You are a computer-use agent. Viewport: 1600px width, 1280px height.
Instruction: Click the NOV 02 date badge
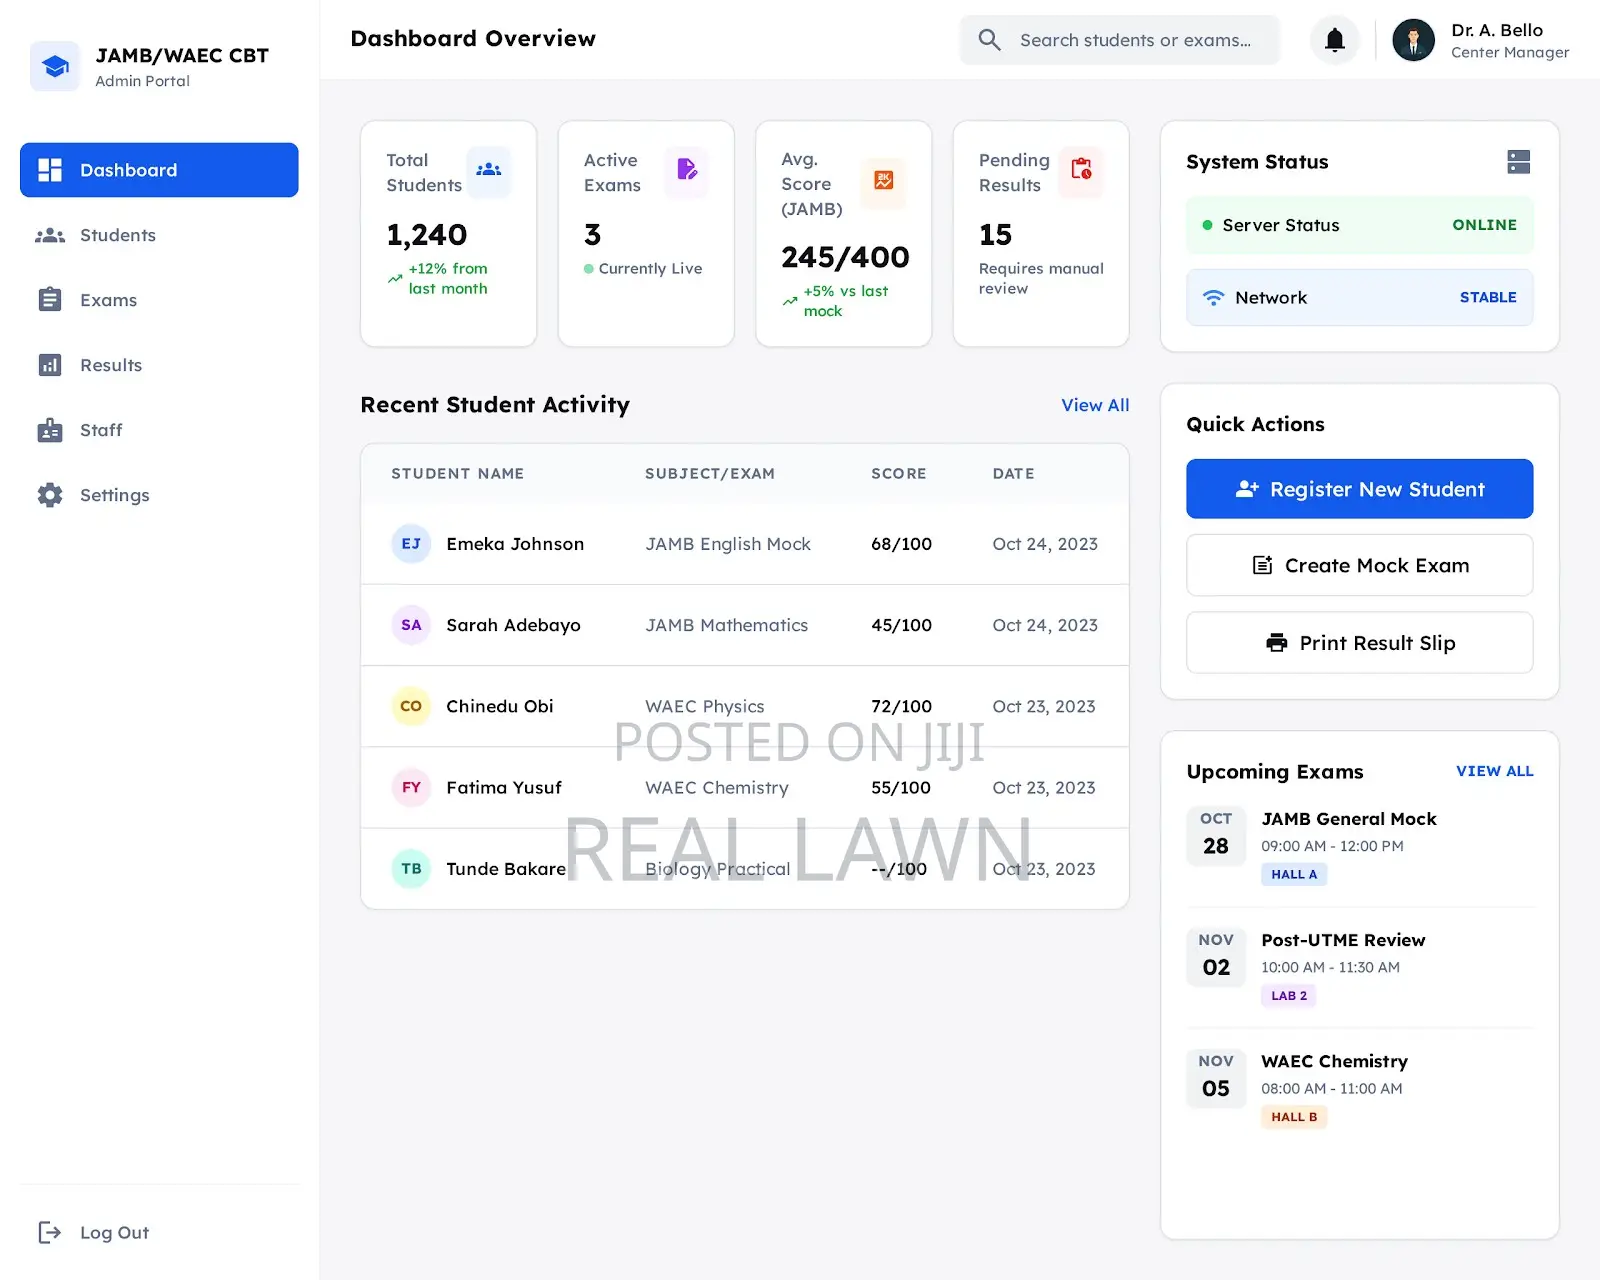1216,956
